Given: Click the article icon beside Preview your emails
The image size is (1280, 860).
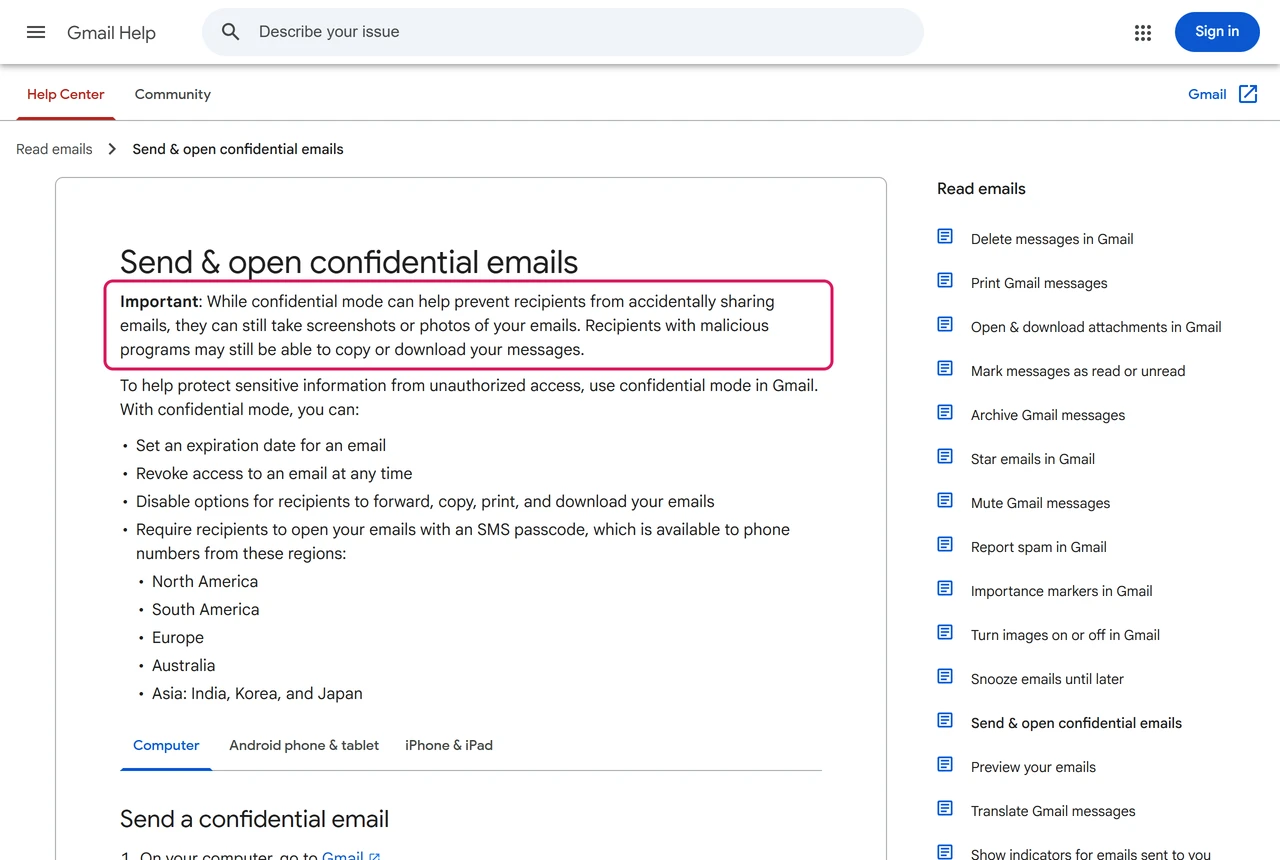Looking at the screenshot, I should point(945,764).
